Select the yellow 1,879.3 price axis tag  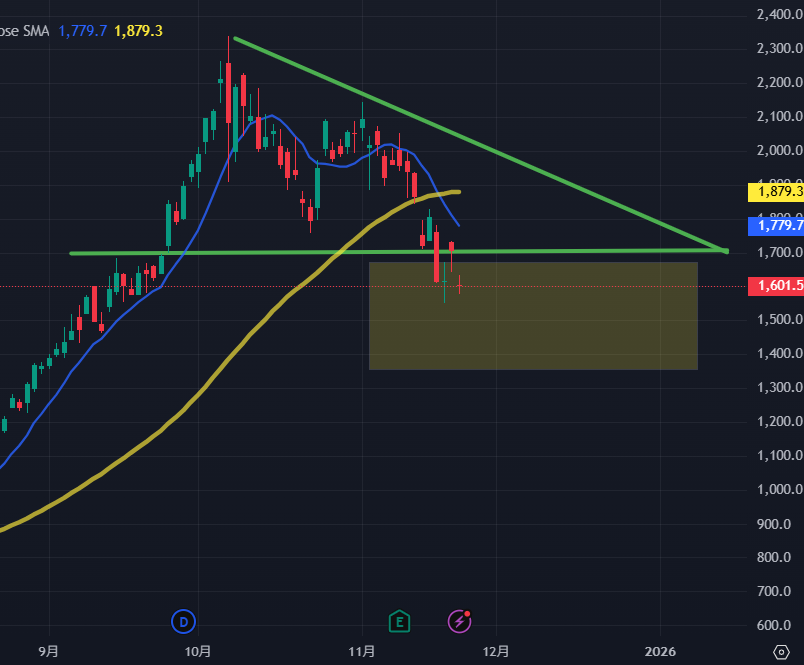(775, 190)
